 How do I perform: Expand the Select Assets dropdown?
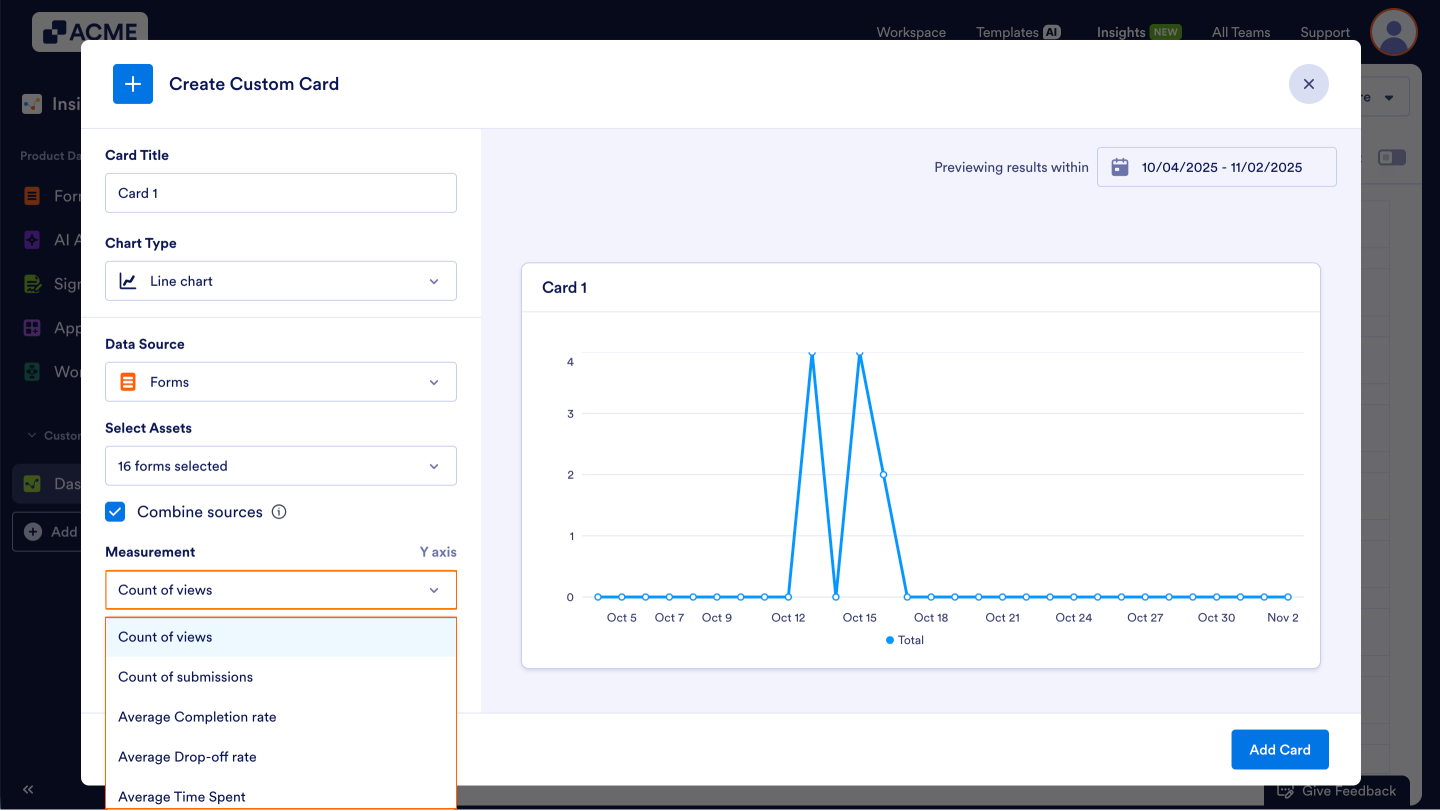coord(280,466)
